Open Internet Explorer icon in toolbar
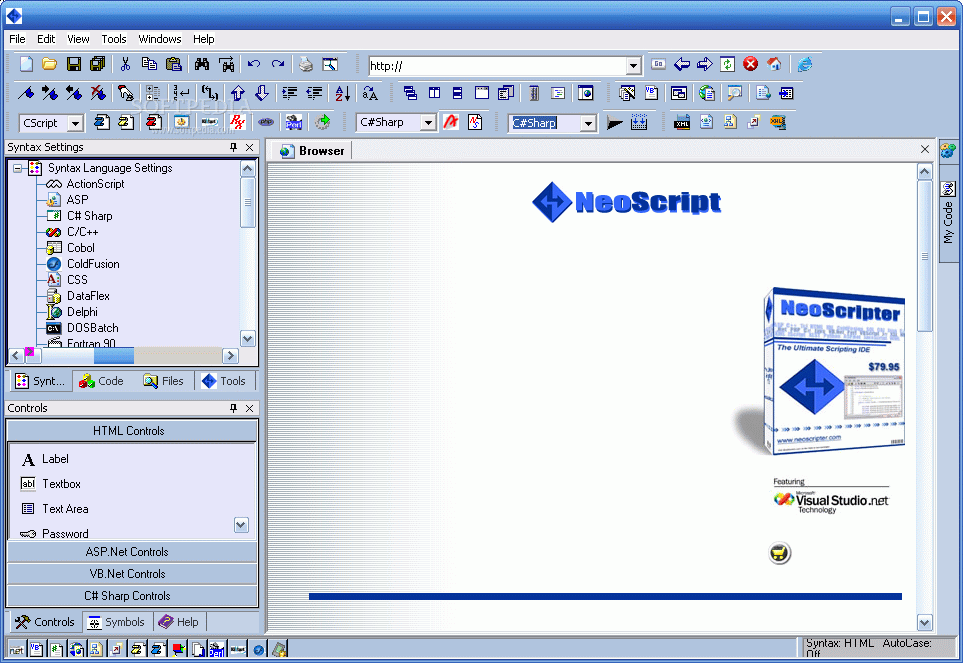Screen dimensions: 963x663 tap(805, 64)
